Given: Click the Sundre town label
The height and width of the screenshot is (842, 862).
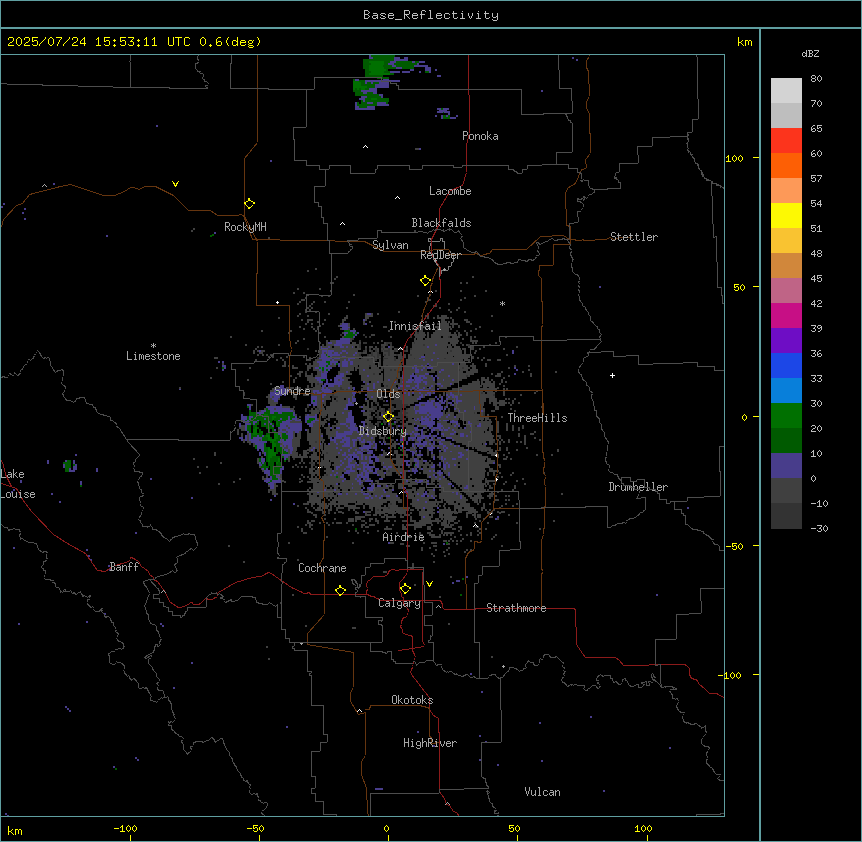Looking at the screenshot, I should click(x=292, y=391).
